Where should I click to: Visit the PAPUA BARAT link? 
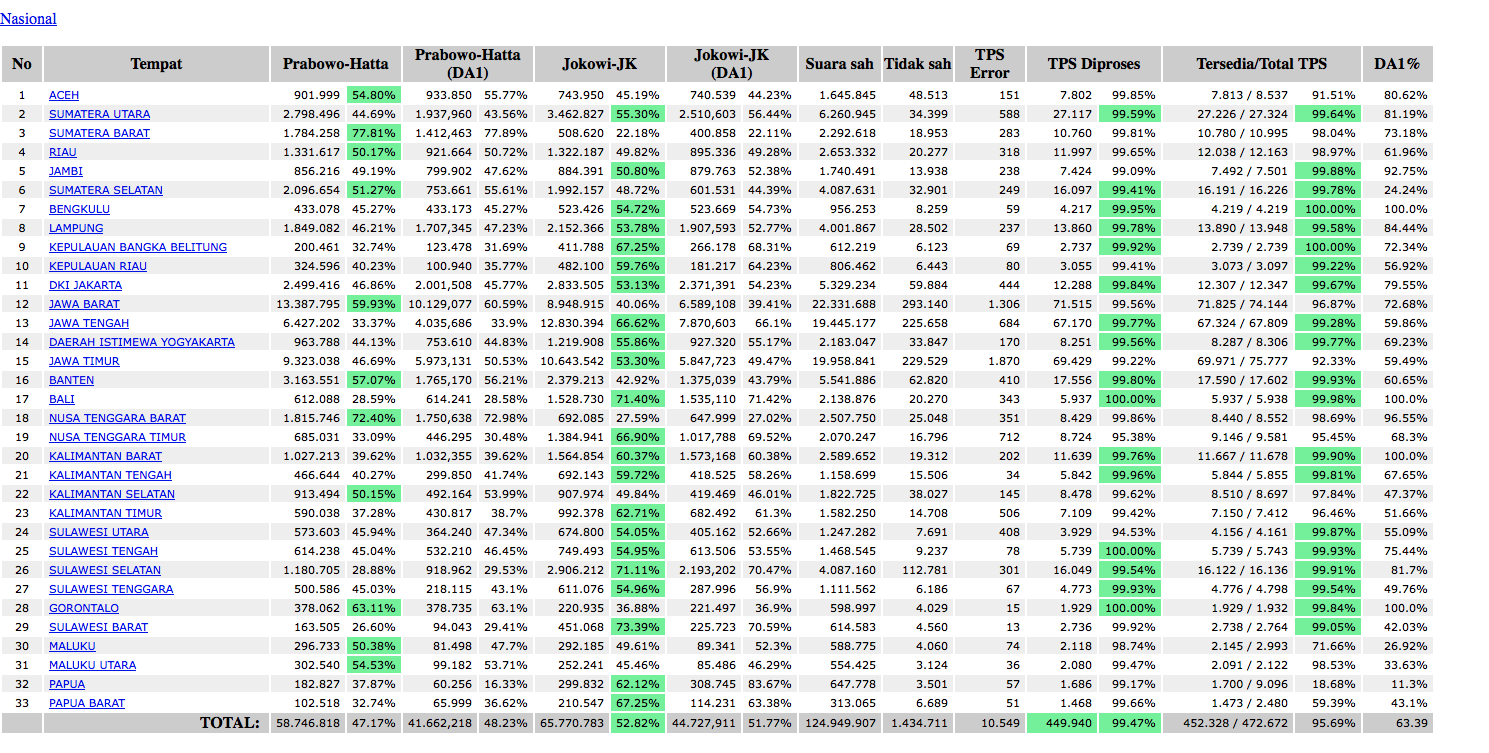87,703
